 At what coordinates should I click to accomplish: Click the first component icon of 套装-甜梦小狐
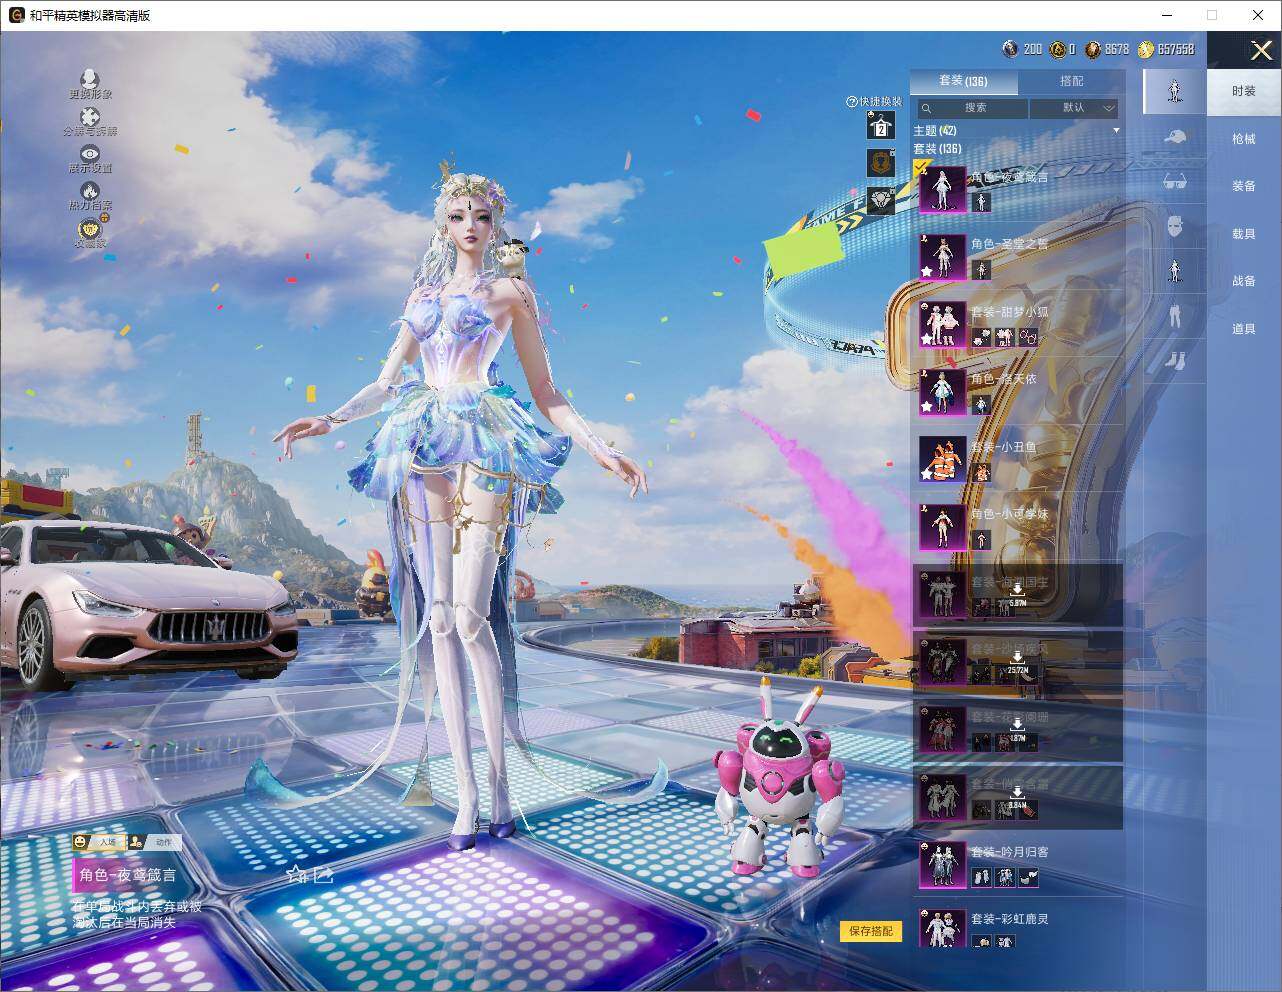click(981, 337)
